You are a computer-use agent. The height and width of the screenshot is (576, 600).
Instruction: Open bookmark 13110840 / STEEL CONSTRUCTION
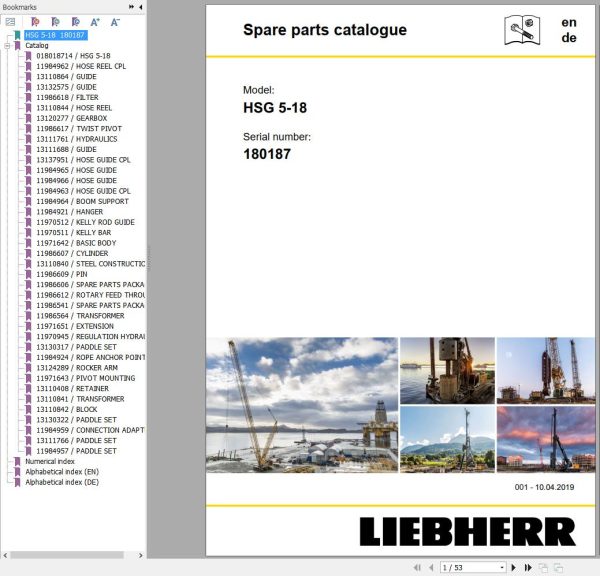coord(91,264)
